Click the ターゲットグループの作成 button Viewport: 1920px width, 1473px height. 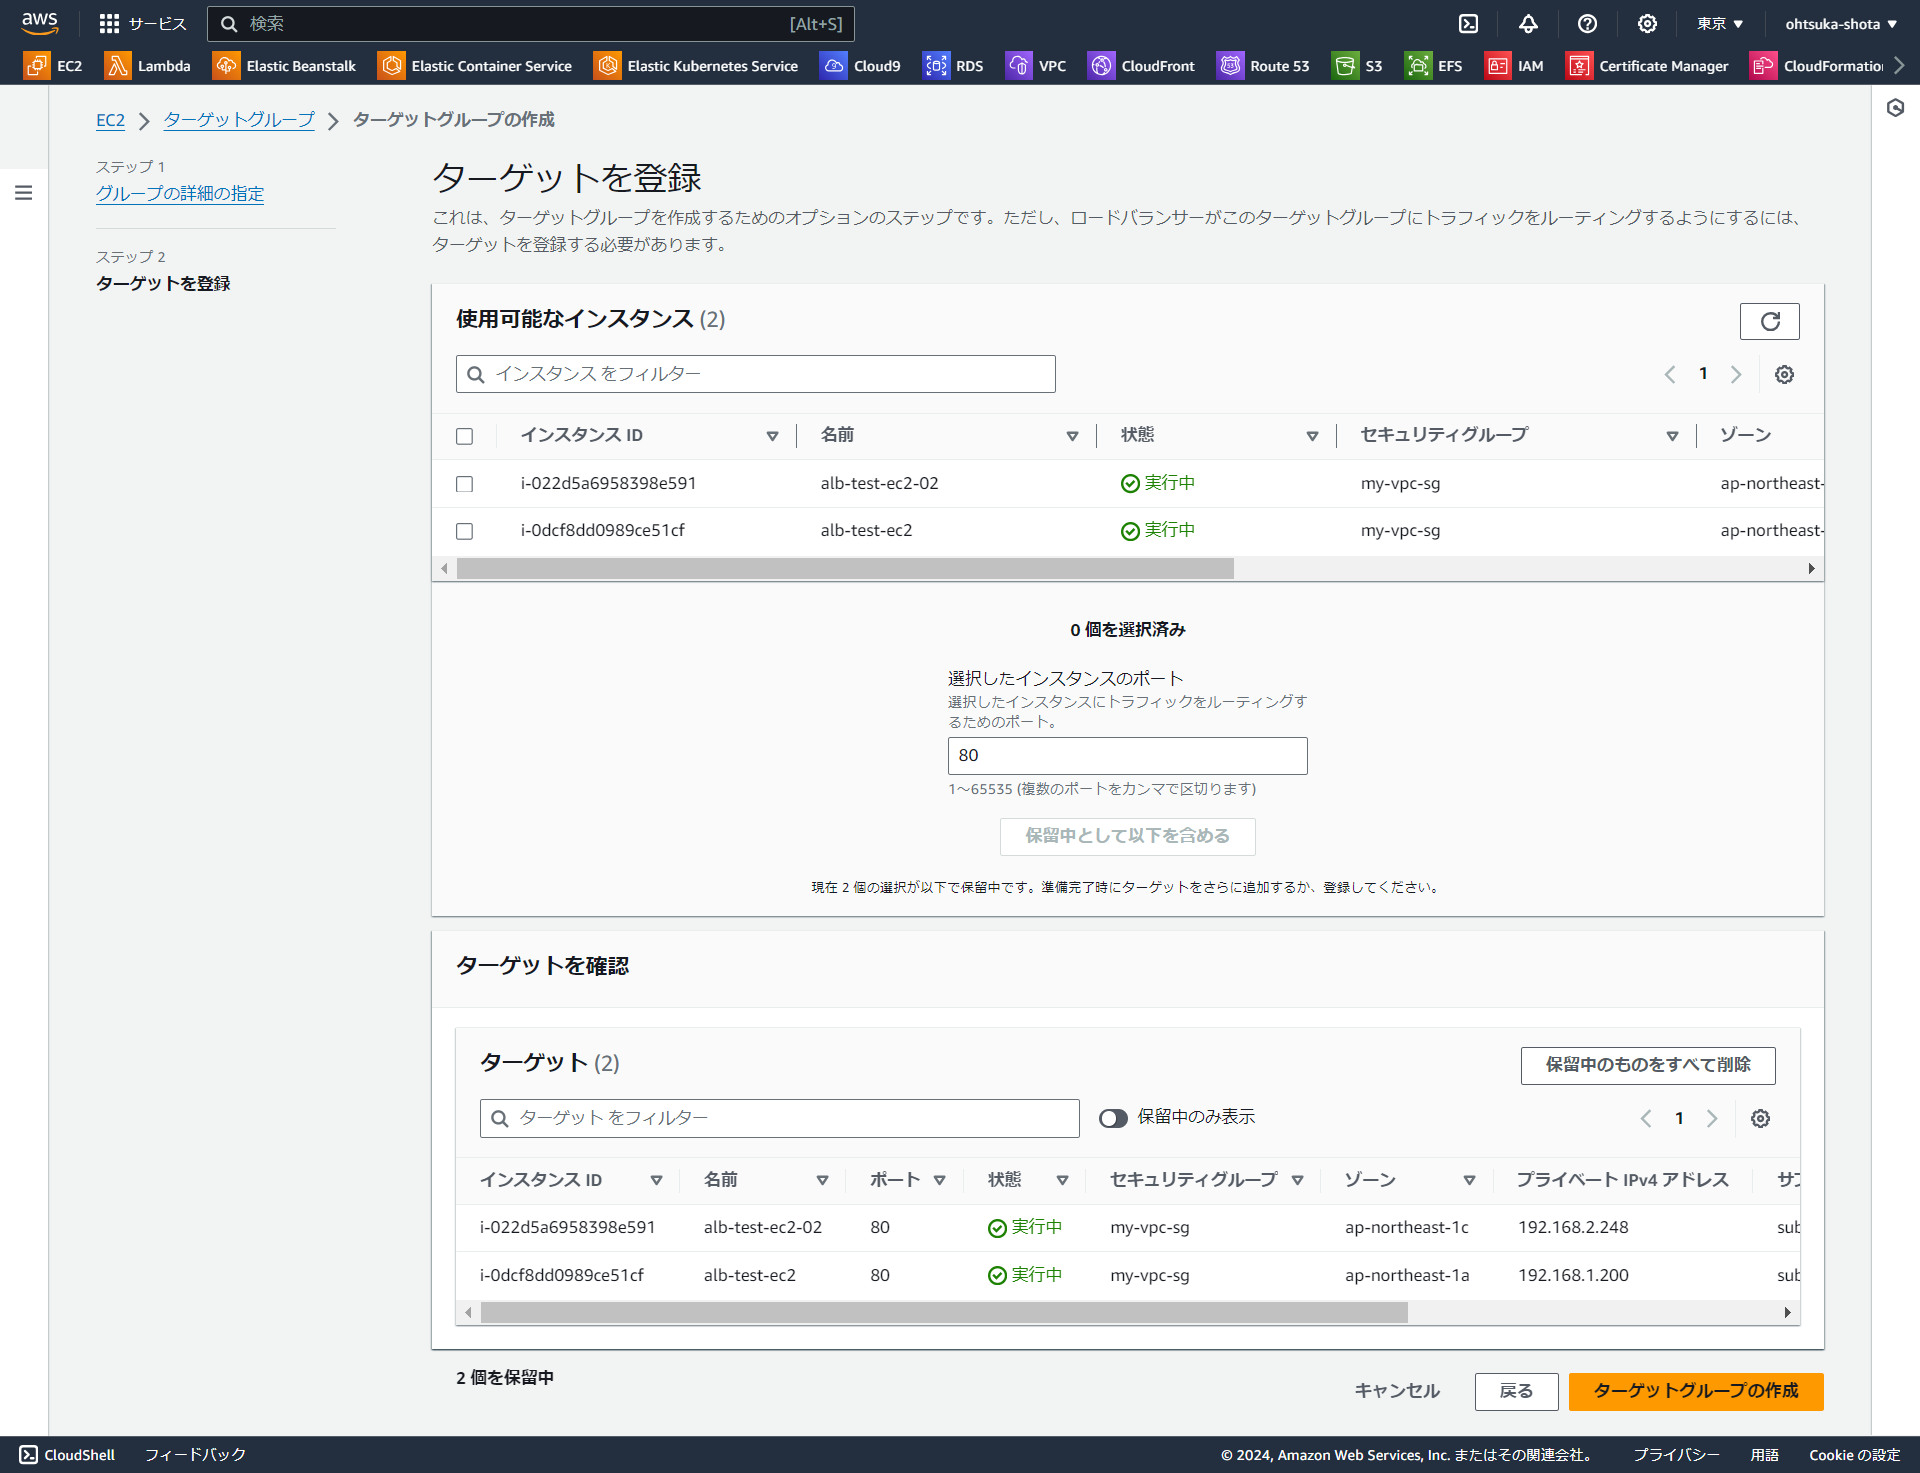click(x=1694, y=1391)
